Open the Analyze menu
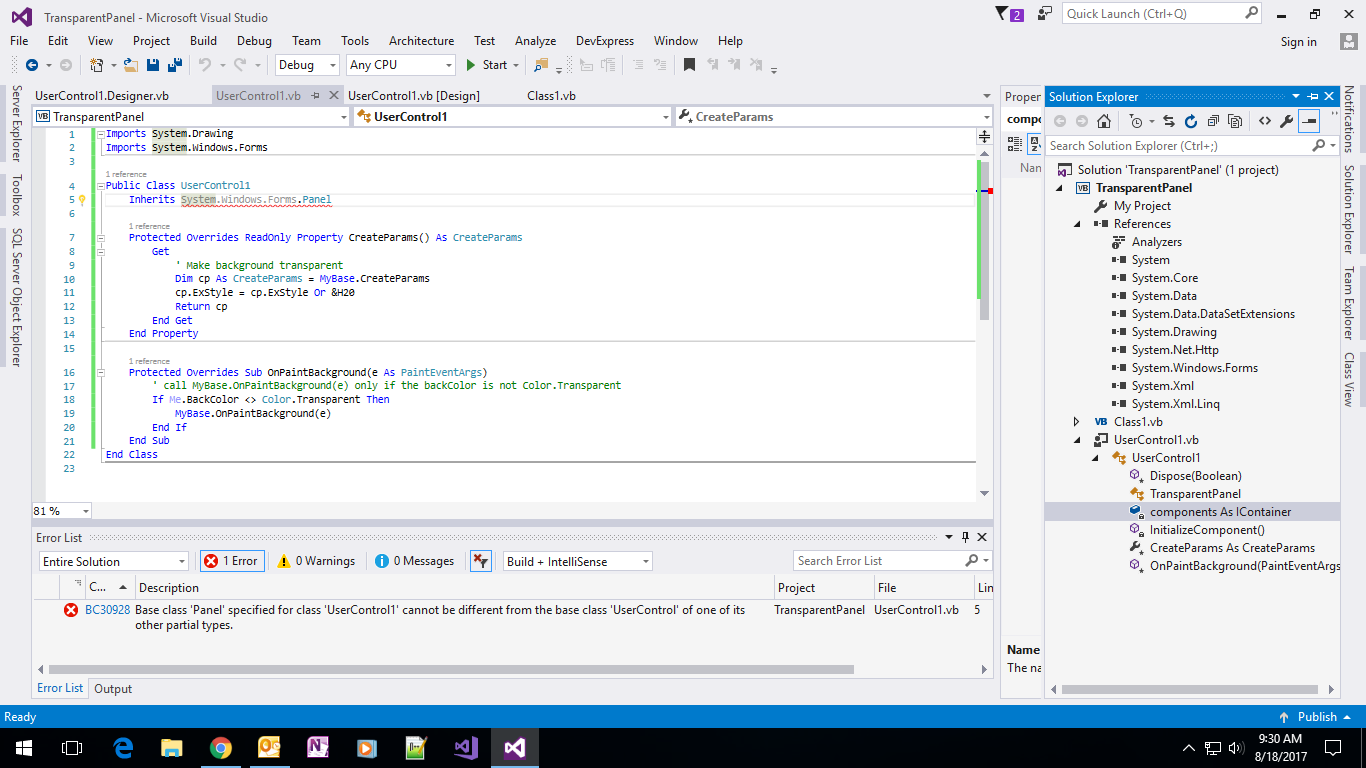 coord(535,41)
